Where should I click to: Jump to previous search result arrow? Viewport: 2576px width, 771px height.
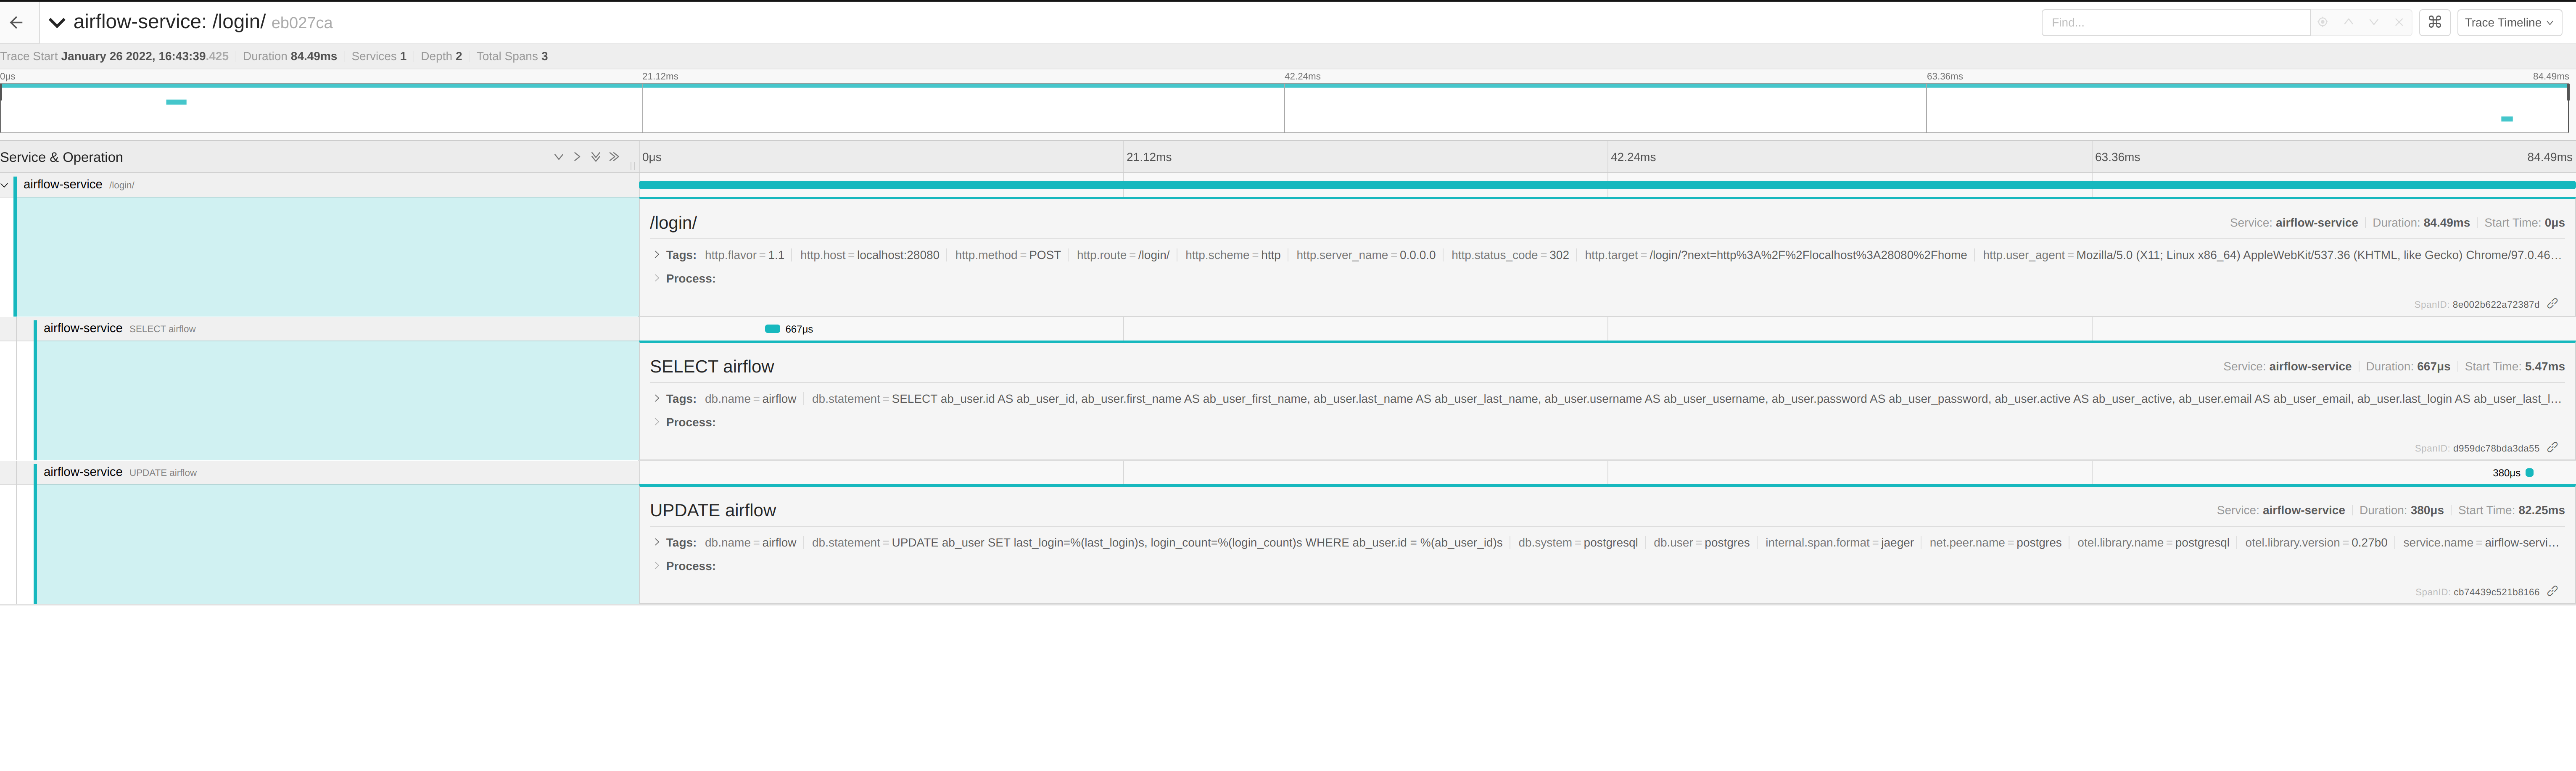pos(2348,22)
